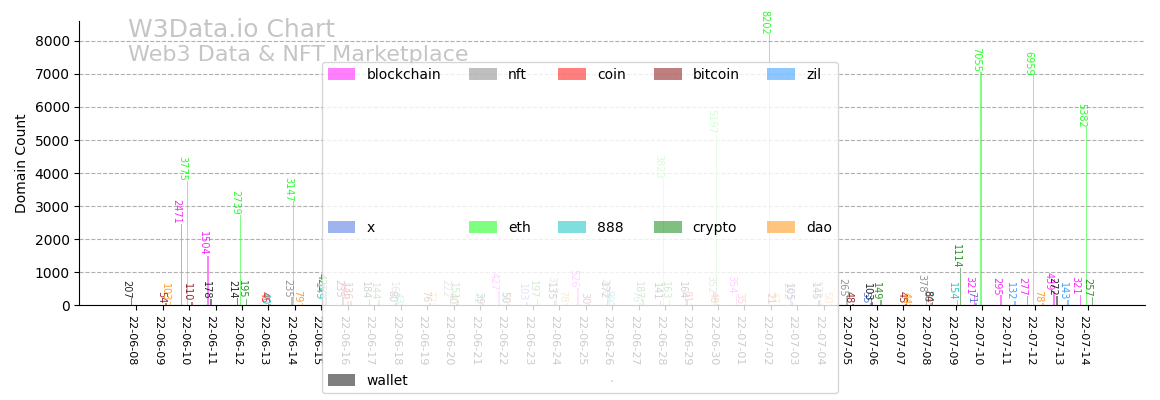Click the 8000 y-axis tick label
This screenshot has width=1160, height=400.
(x=51, y=41)
